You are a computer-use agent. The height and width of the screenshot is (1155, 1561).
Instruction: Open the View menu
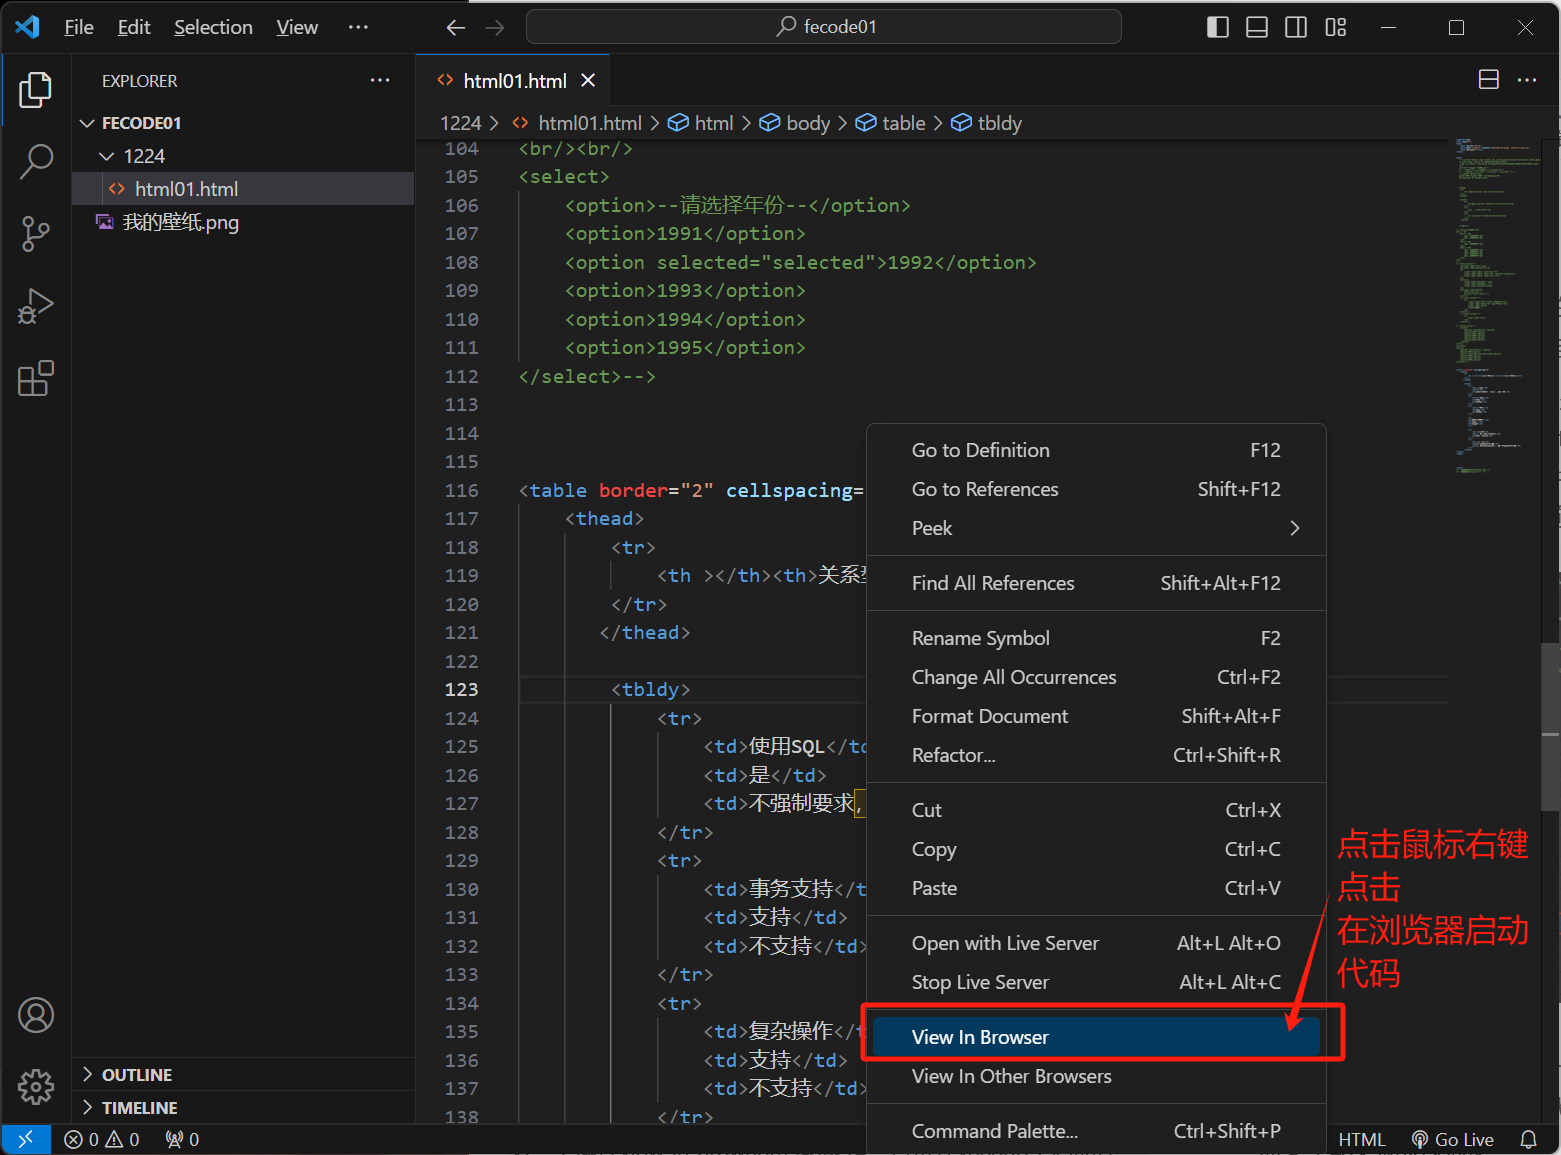tap(297, 27)
